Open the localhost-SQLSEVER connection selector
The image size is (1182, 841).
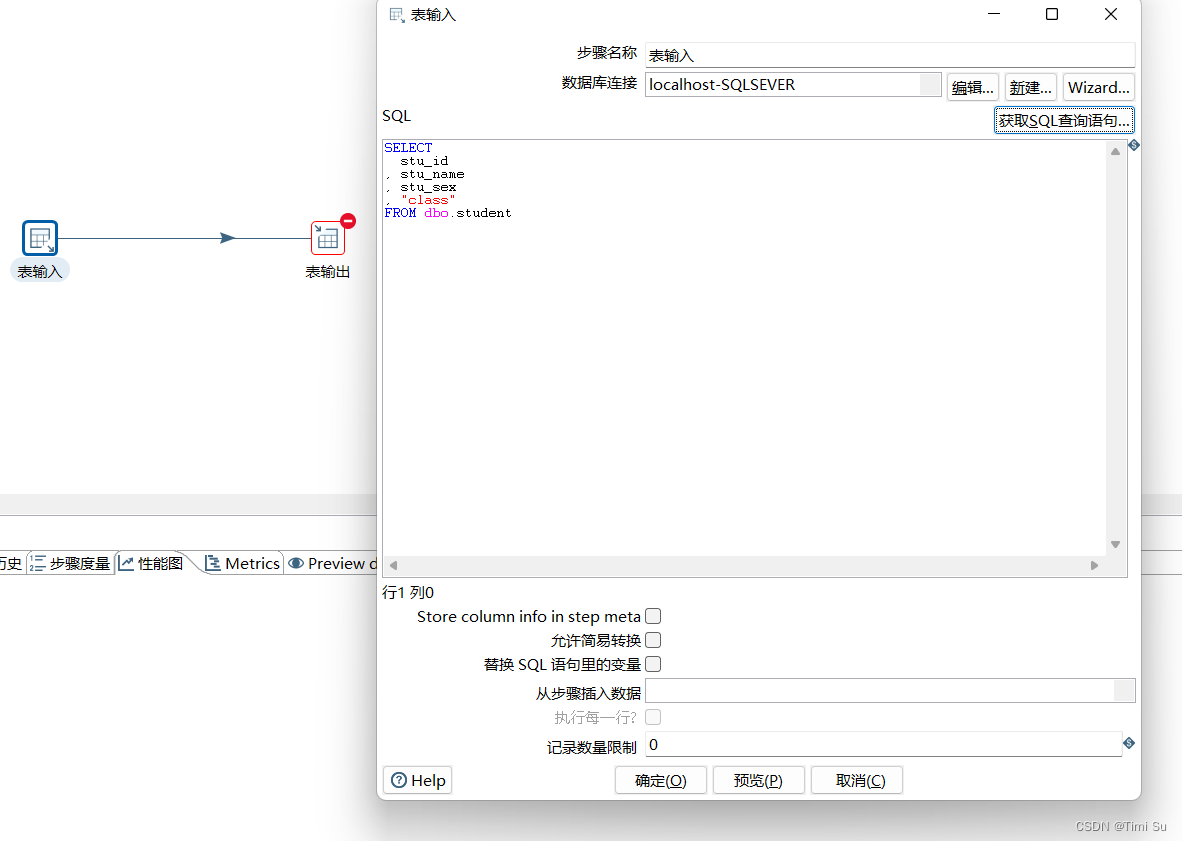932,84
